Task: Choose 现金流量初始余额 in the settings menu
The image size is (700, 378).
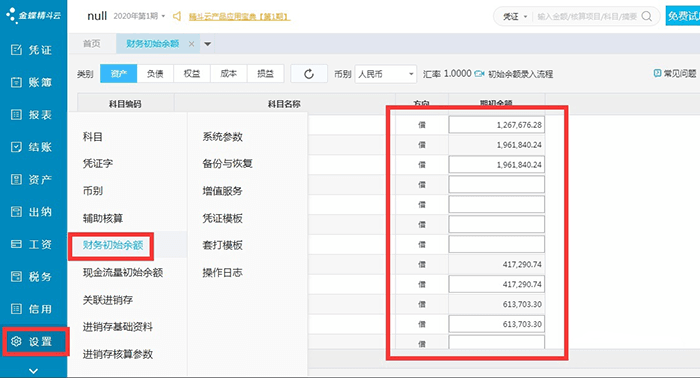Action: coord(123,272)
